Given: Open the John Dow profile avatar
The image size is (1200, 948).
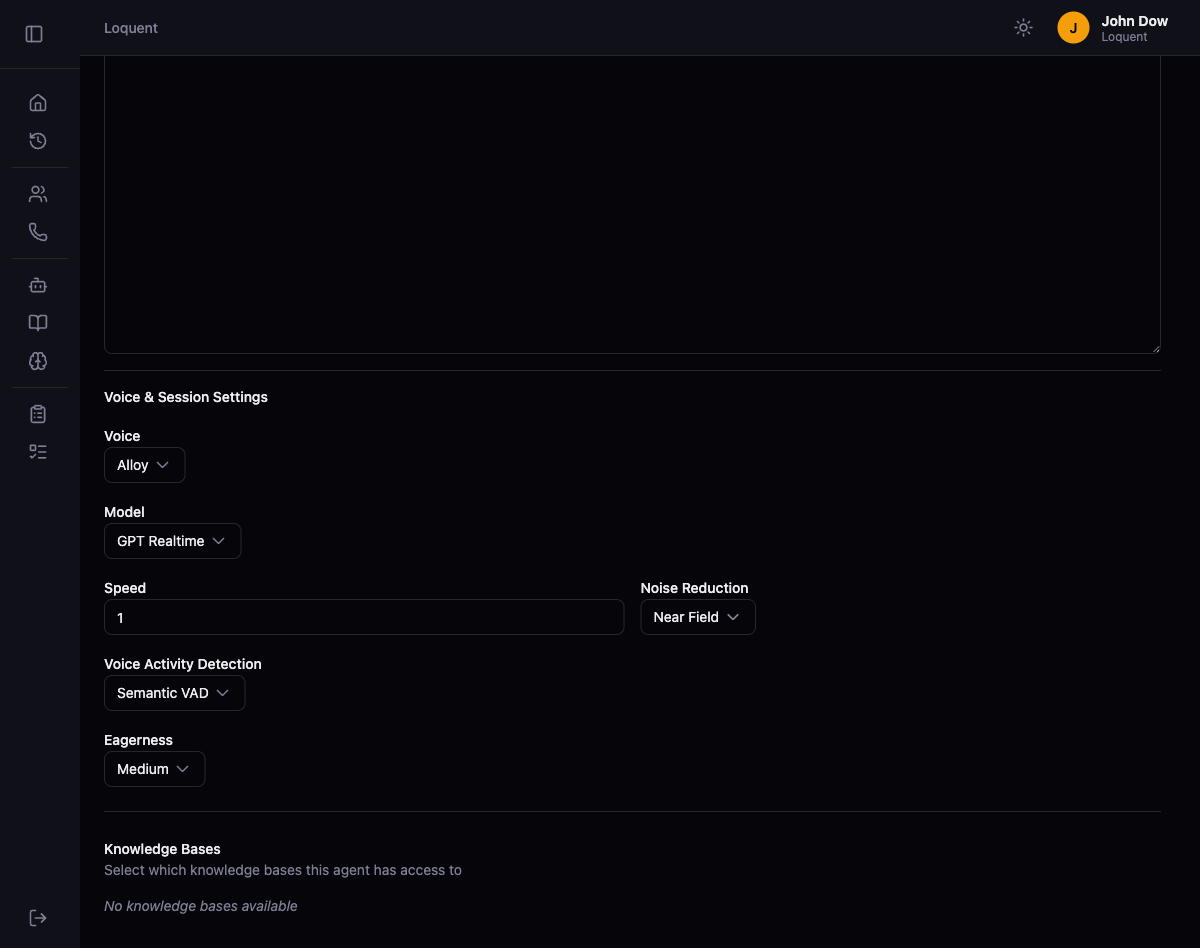Looking at the screenshot, I should (1073, 27).
